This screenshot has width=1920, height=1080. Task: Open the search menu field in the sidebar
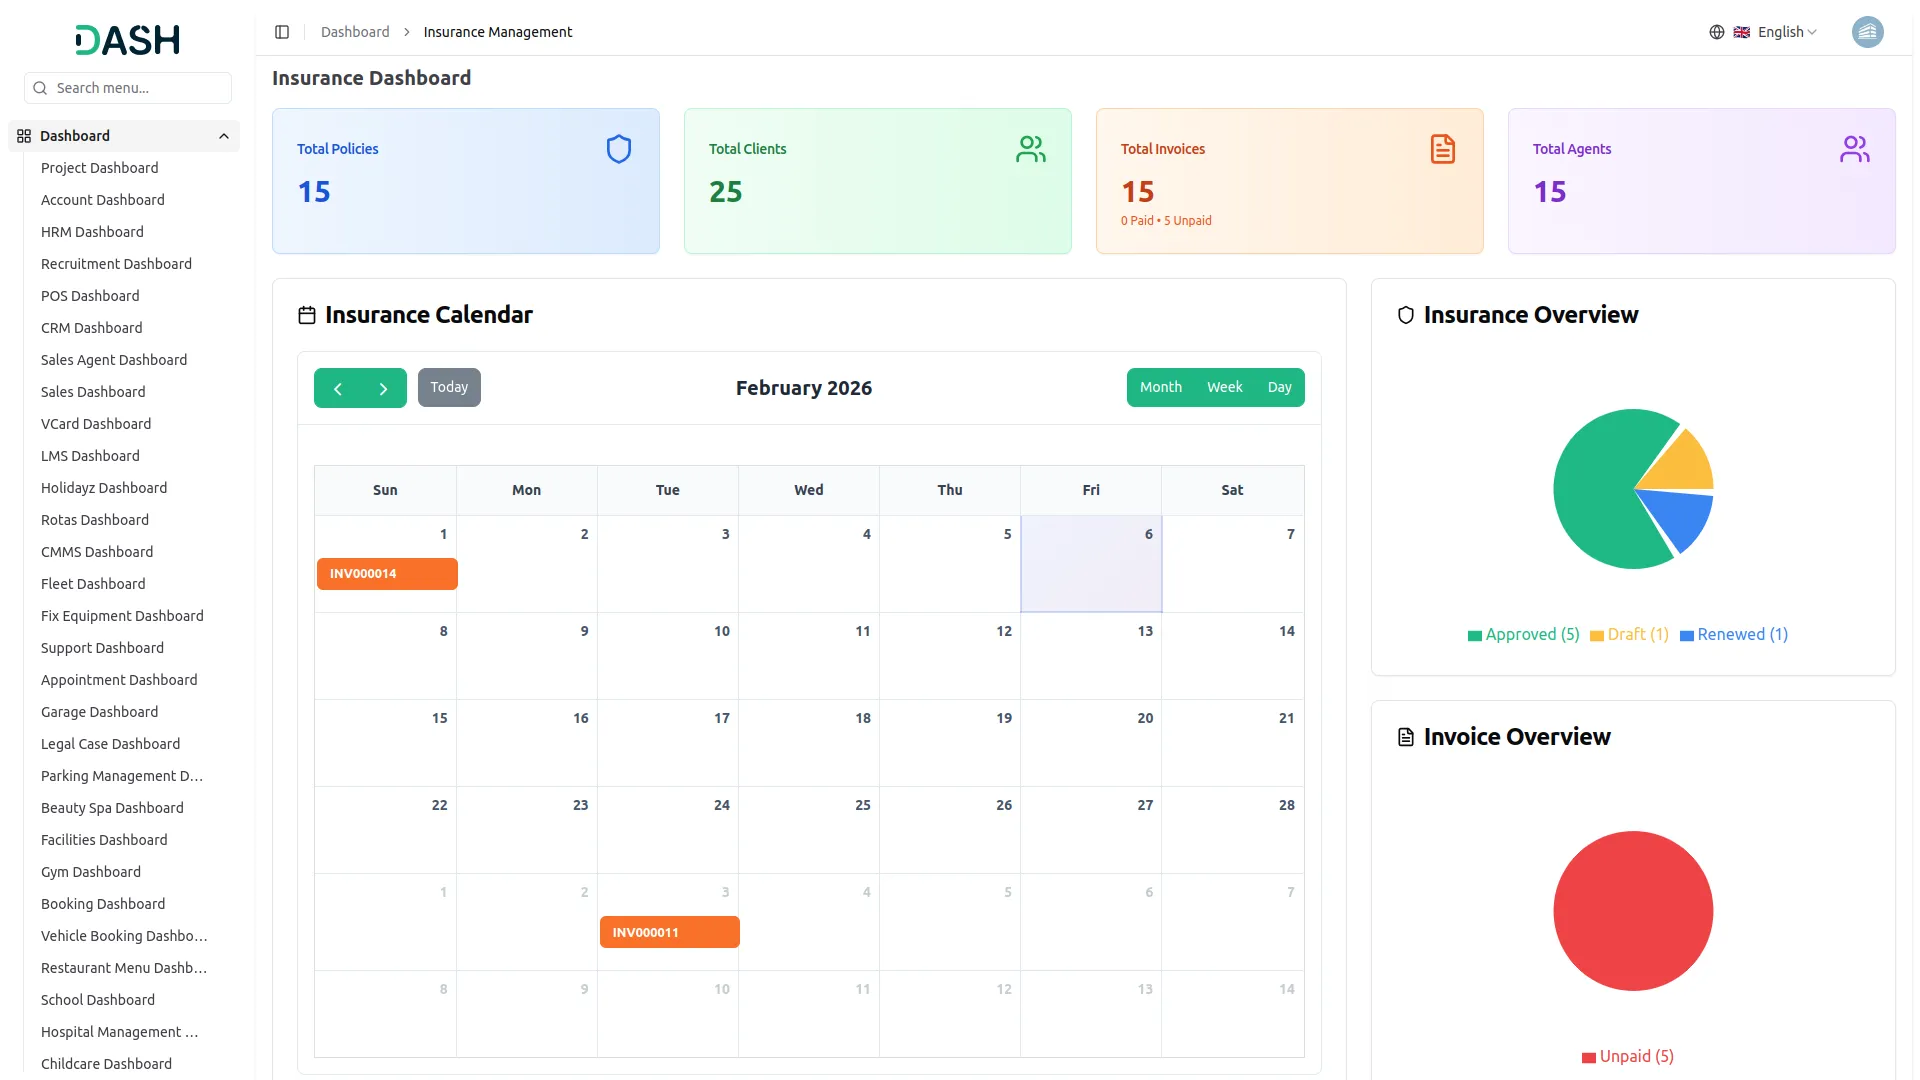coord(127,88)
